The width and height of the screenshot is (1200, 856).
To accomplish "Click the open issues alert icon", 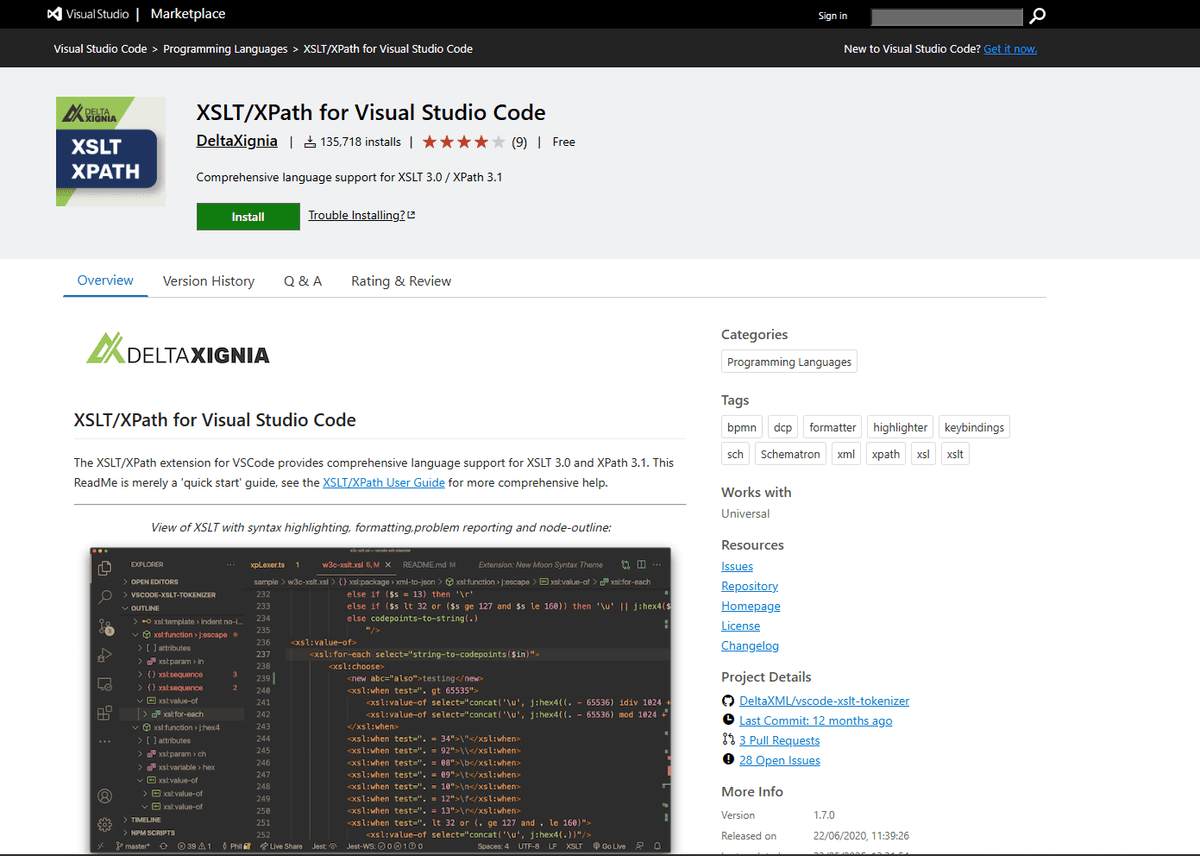I will tap(728, 760).
